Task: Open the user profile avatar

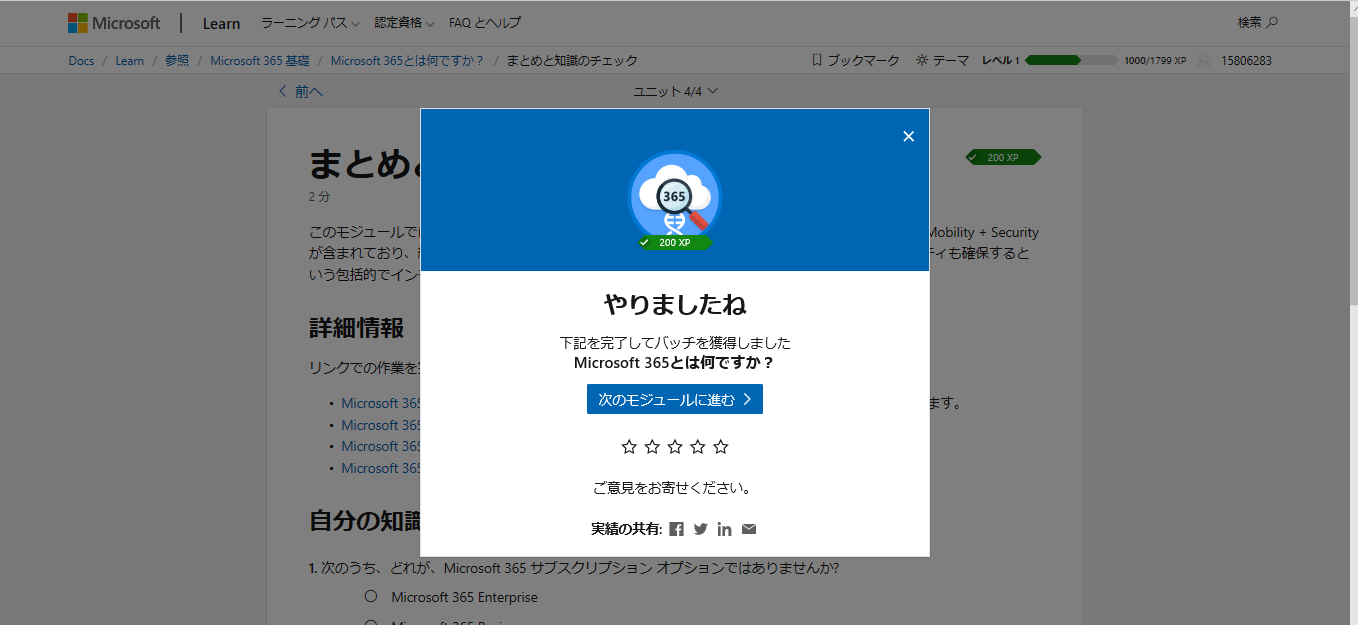Action: (1203, 60)
